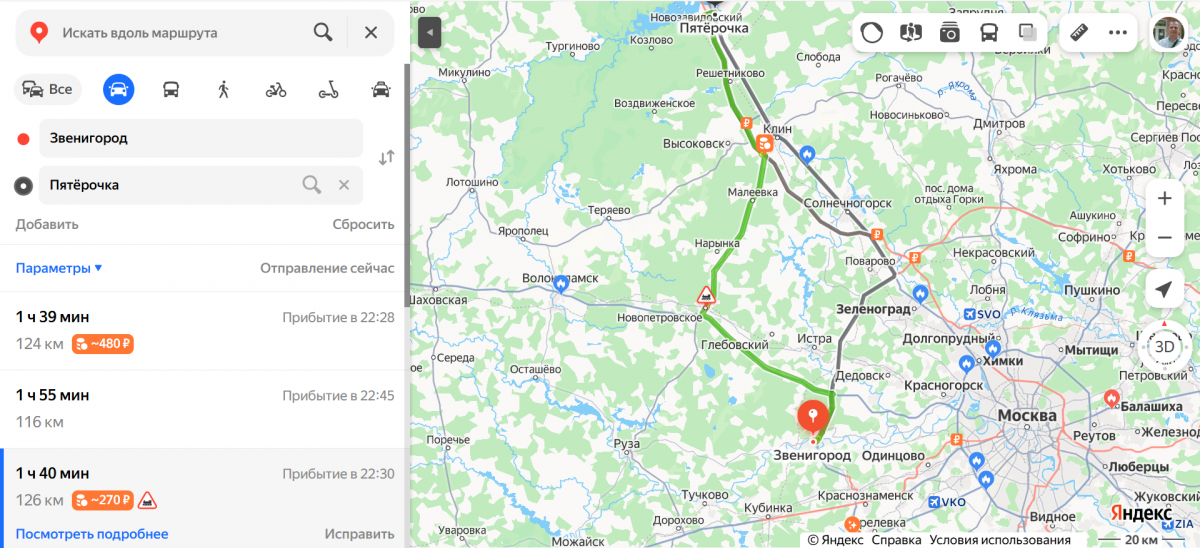The width and height of the screenshot is (1200, 548).
Task: Swap start and destination points
Action: tap(386, 158)
